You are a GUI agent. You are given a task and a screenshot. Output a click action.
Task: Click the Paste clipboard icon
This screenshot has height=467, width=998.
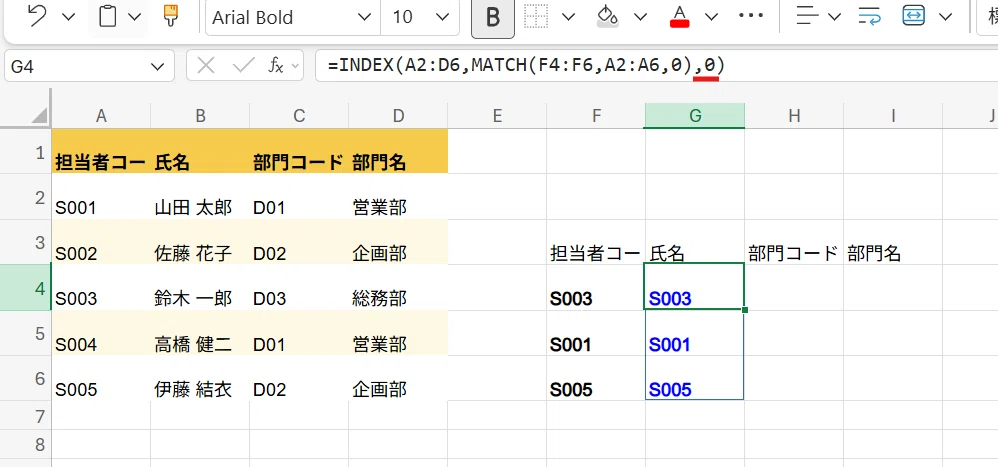tap(108, 16)
